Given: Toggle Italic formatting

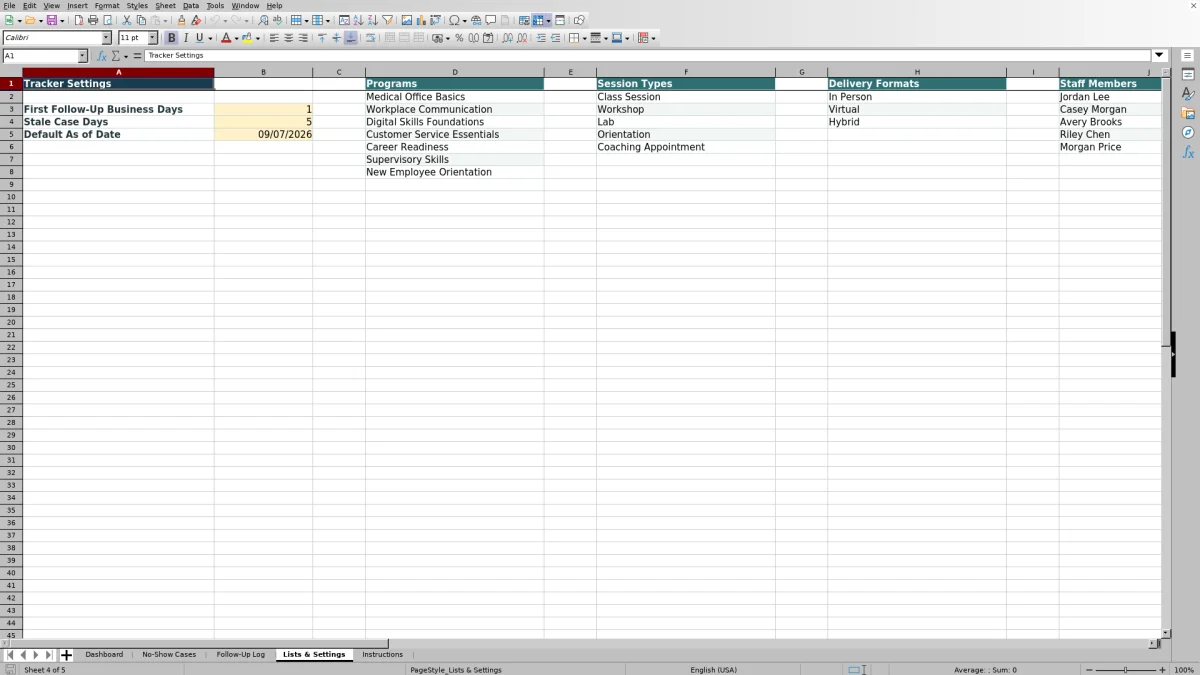Looking at the screenshot, I should pyautogui.click(x=185, y=38).
